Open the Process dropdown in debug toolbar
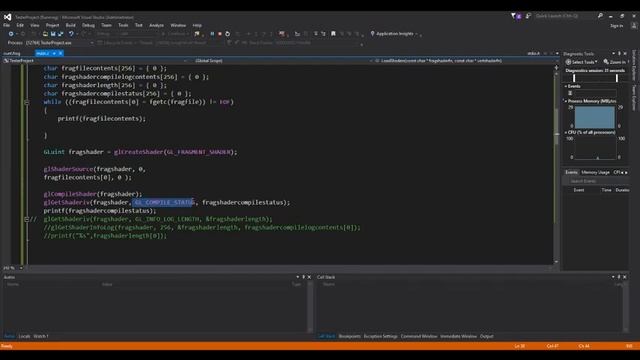 91,42
